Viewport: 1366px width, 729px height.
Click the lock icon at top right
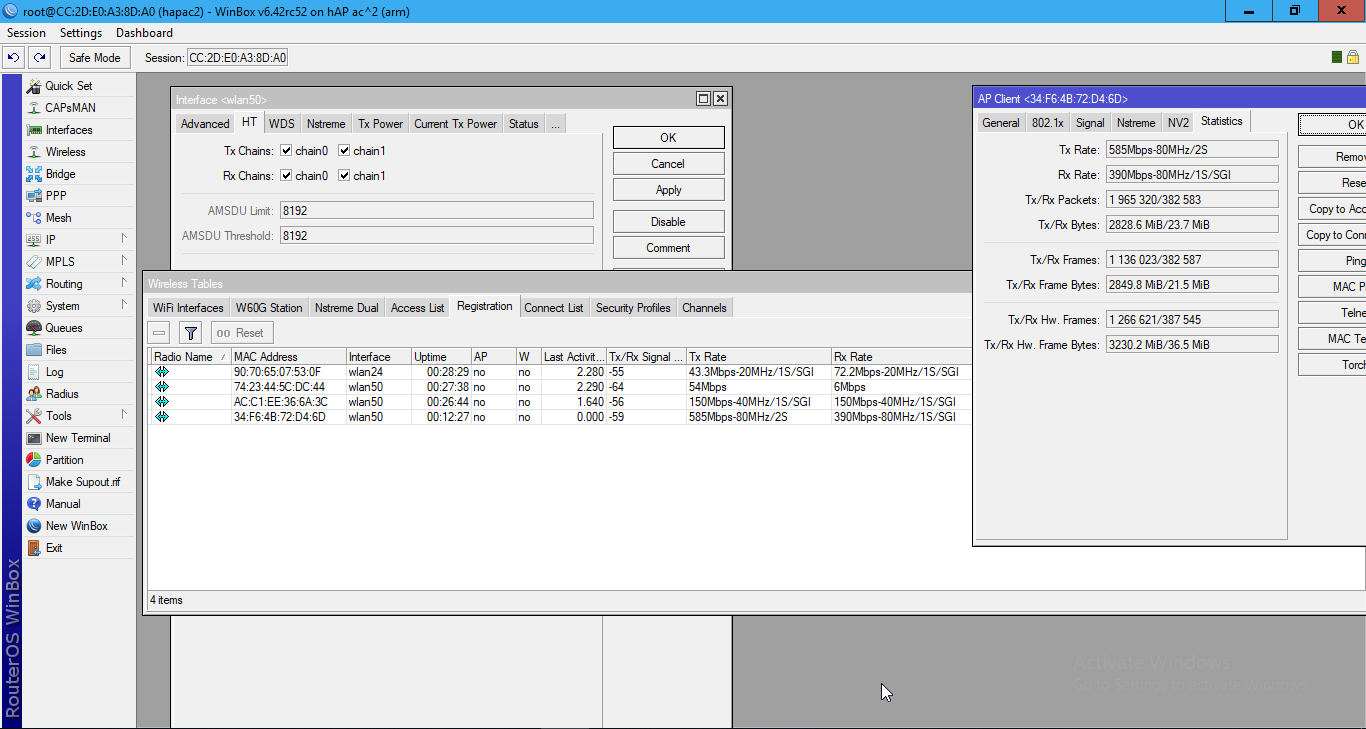coord(1352,57)
